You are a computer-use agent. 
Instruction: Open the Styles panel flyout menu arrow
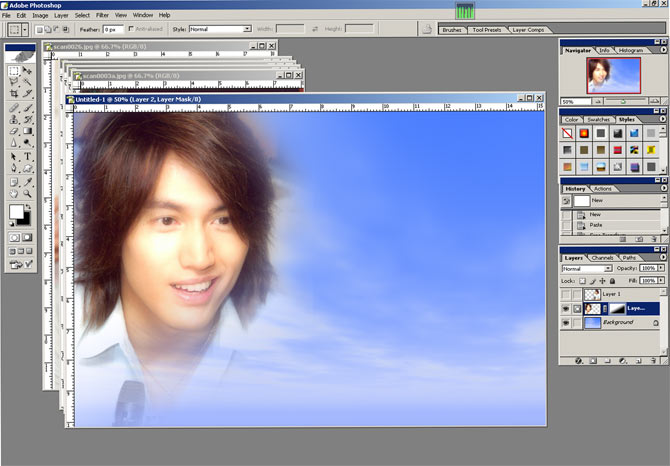pos(663,119)
